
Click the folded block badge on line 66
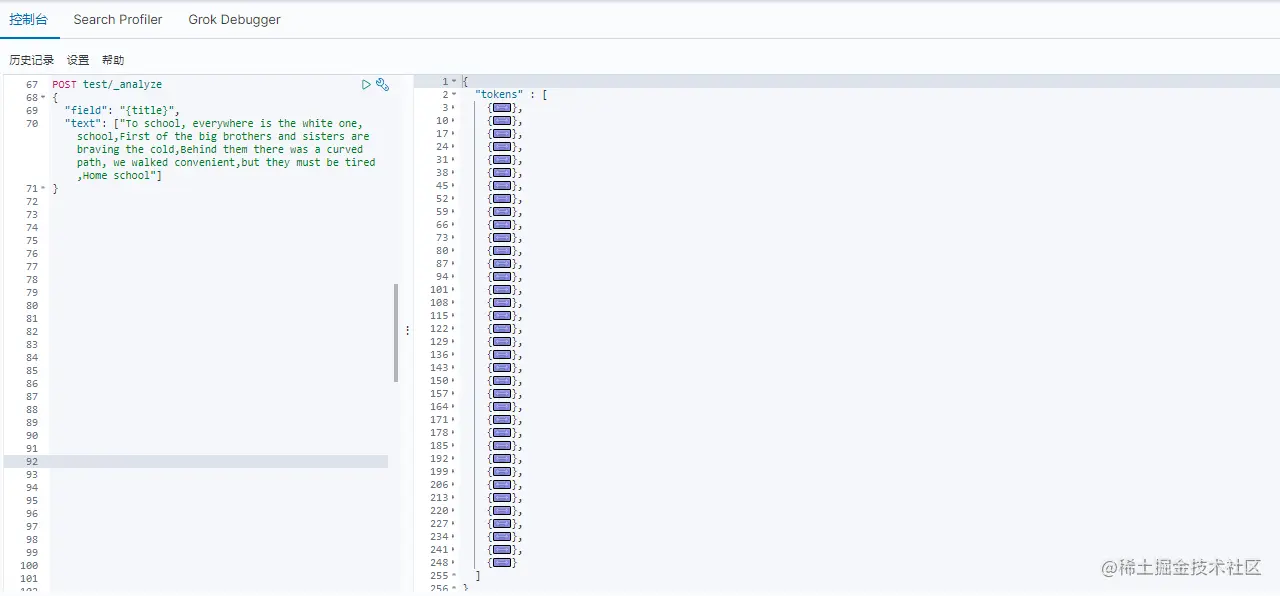click(x=502, y=225)
